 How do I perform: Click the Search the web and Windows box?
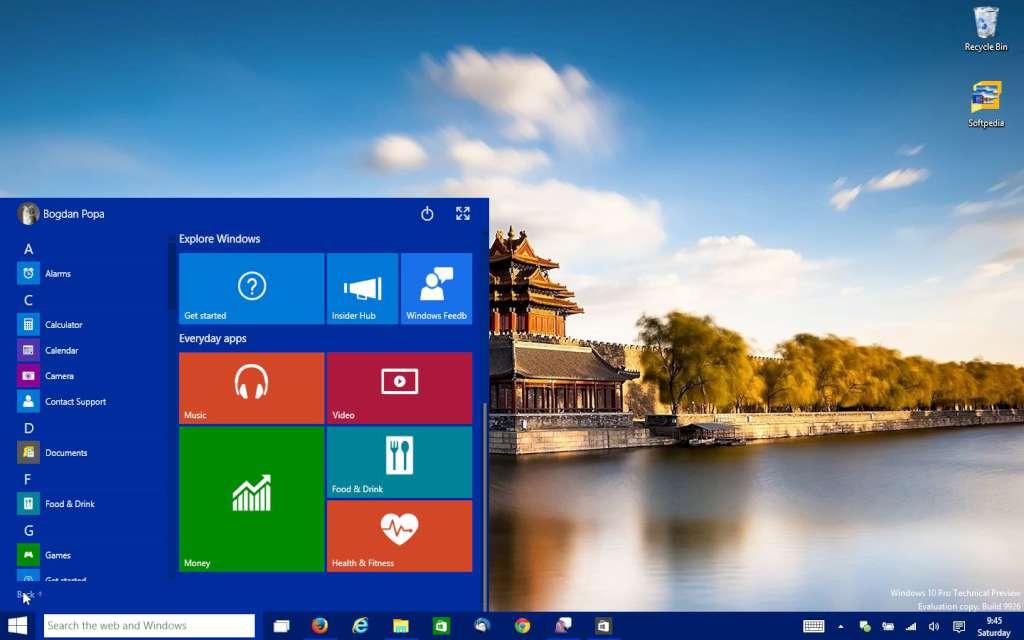pos(149,626)
